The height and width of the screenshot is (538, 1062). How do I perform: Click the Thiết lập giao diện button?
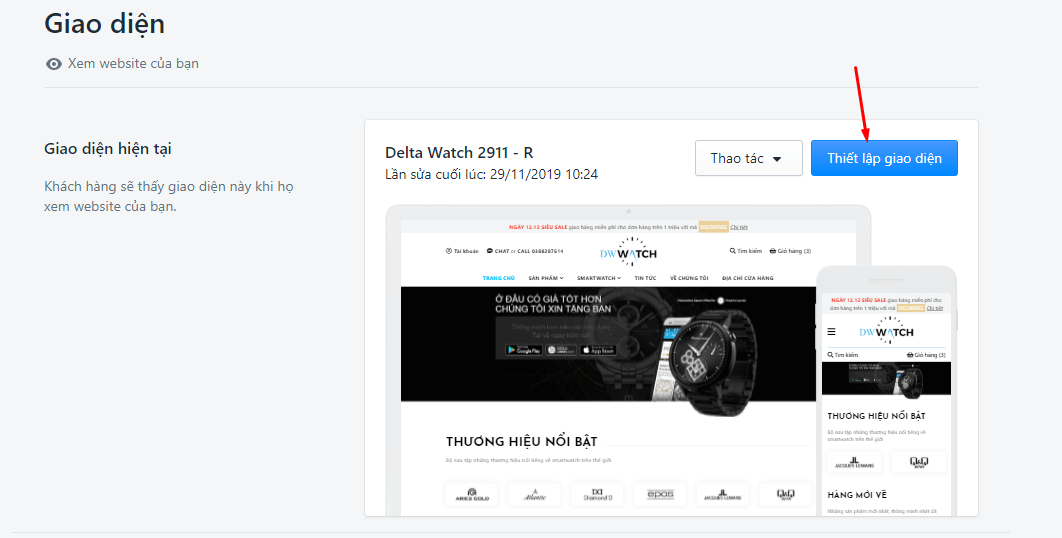[884, 158]
